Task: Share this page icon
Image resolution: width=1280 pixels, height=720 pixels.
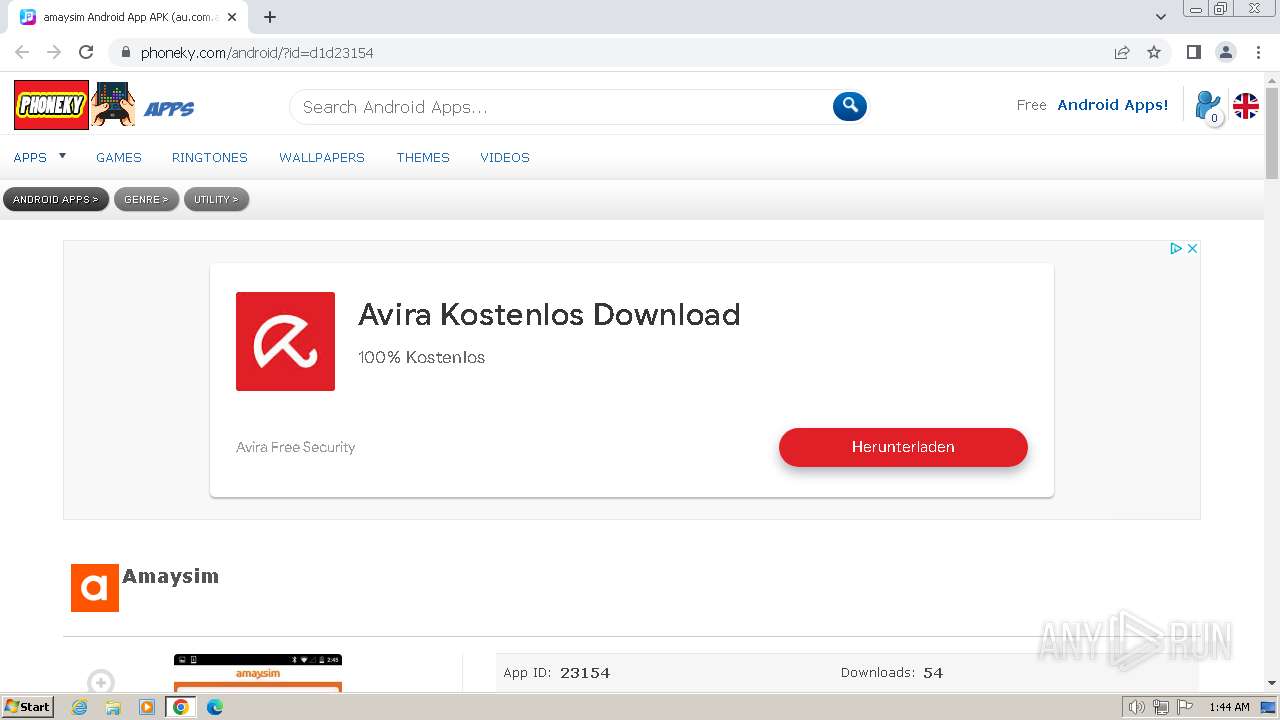Action: [1122, 52]
